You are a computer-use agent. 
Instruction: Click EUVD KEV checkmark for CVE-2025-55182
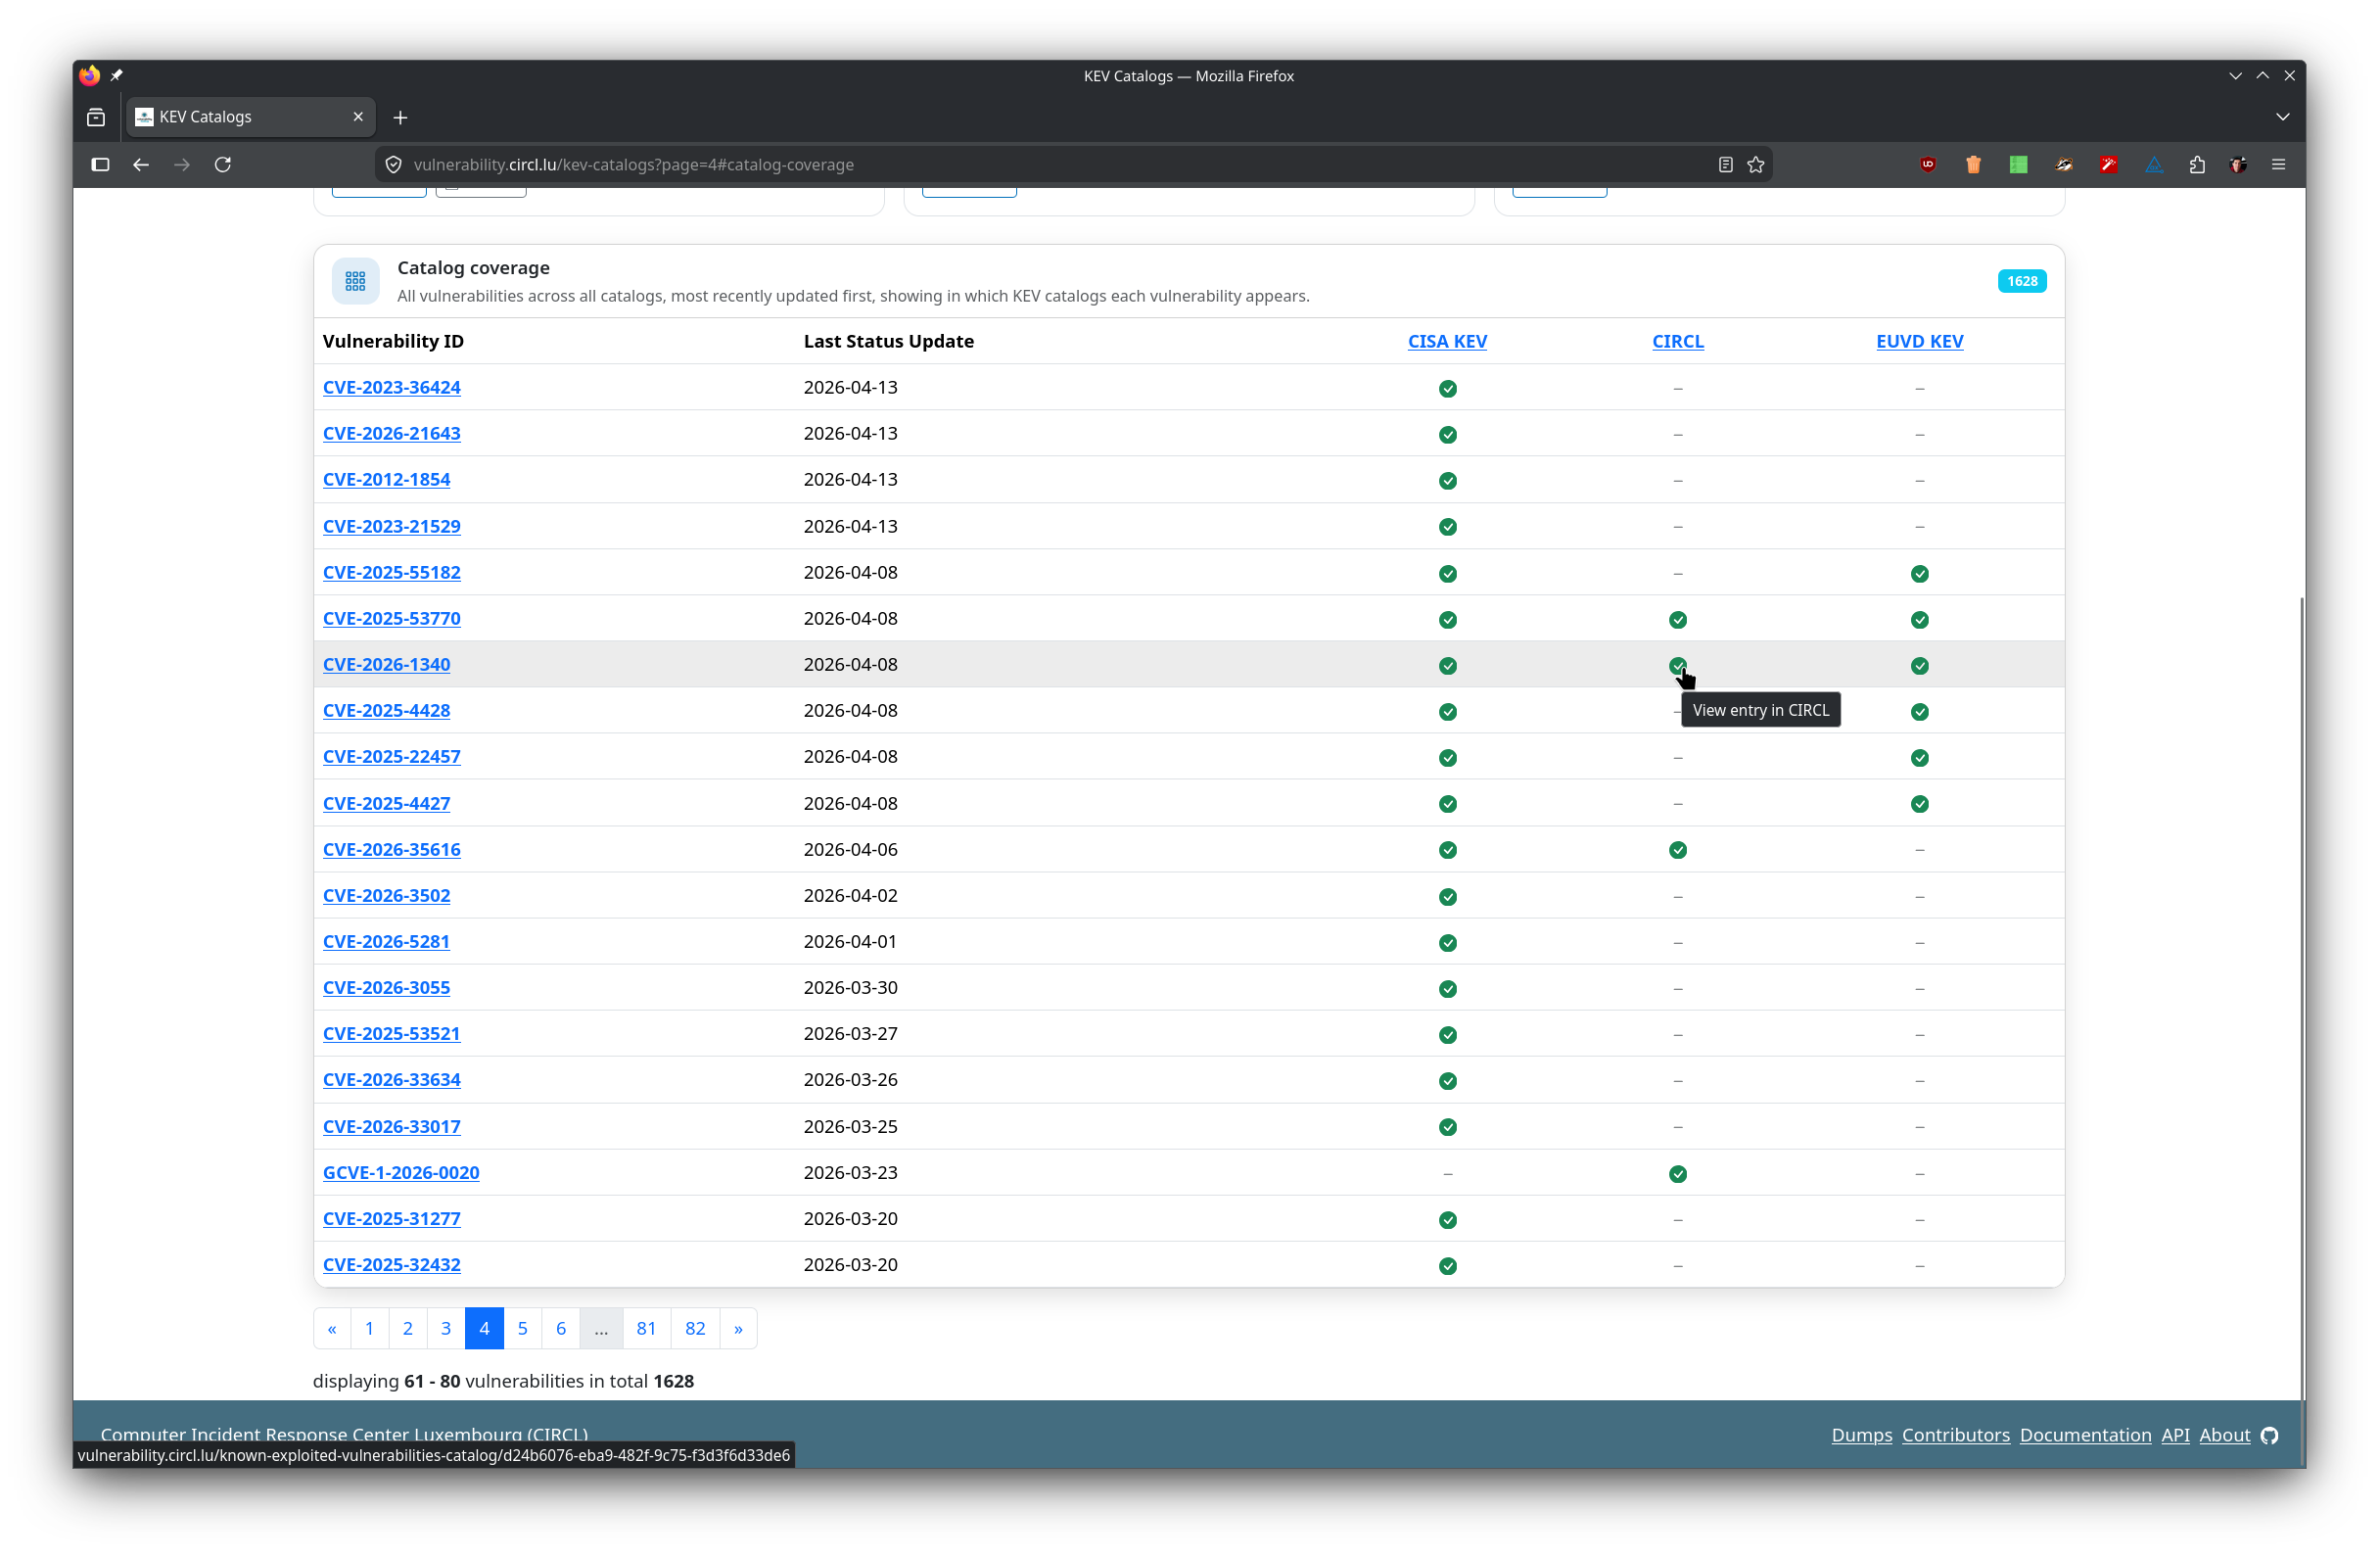point(1919,573)
